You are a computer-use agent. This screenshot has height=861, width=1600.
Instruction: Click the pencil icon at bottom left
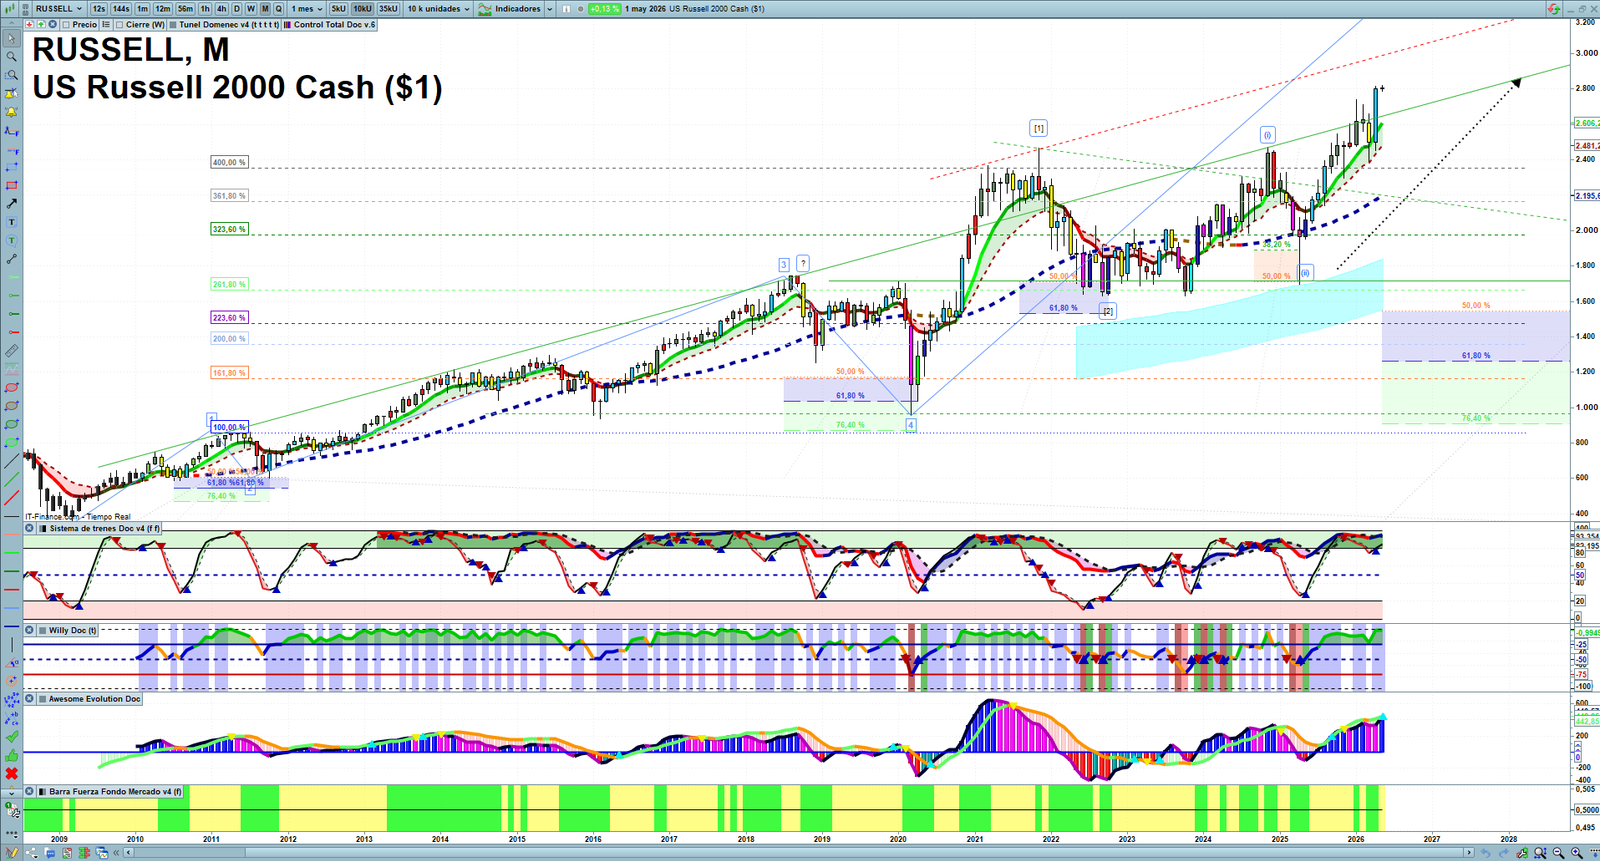point(11,853)
